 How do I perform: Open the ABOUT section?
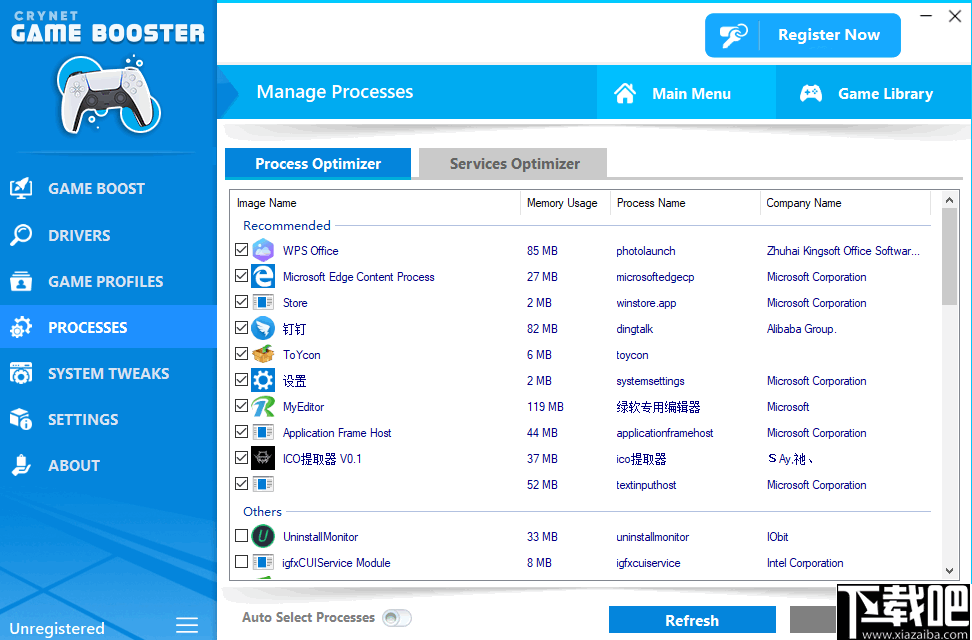point(108,465)
